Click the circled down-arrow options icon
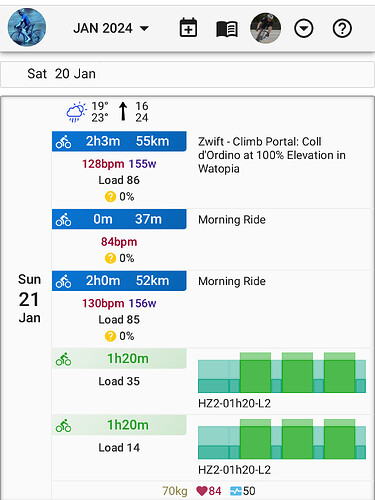The height and width of the screenshot is (500, 375). tap(303, 28)
